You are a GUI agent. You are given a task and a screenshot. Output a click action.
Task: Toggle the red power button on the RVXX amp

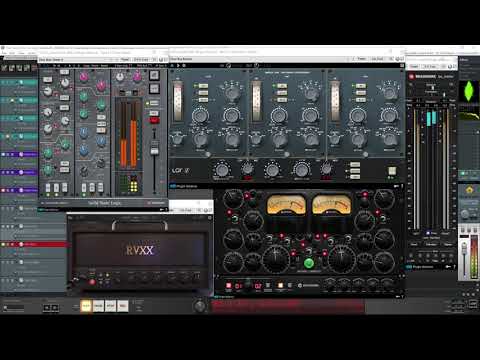92,282
